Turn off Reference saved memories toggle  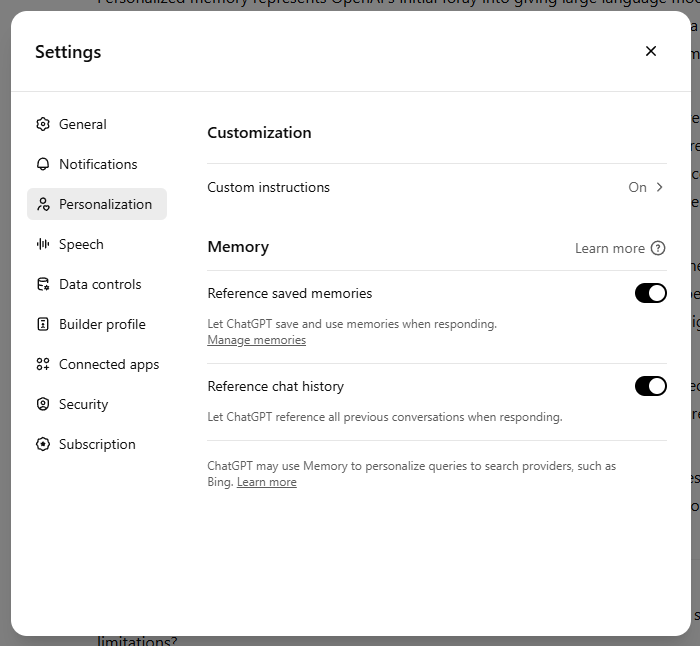coord(651,293)
